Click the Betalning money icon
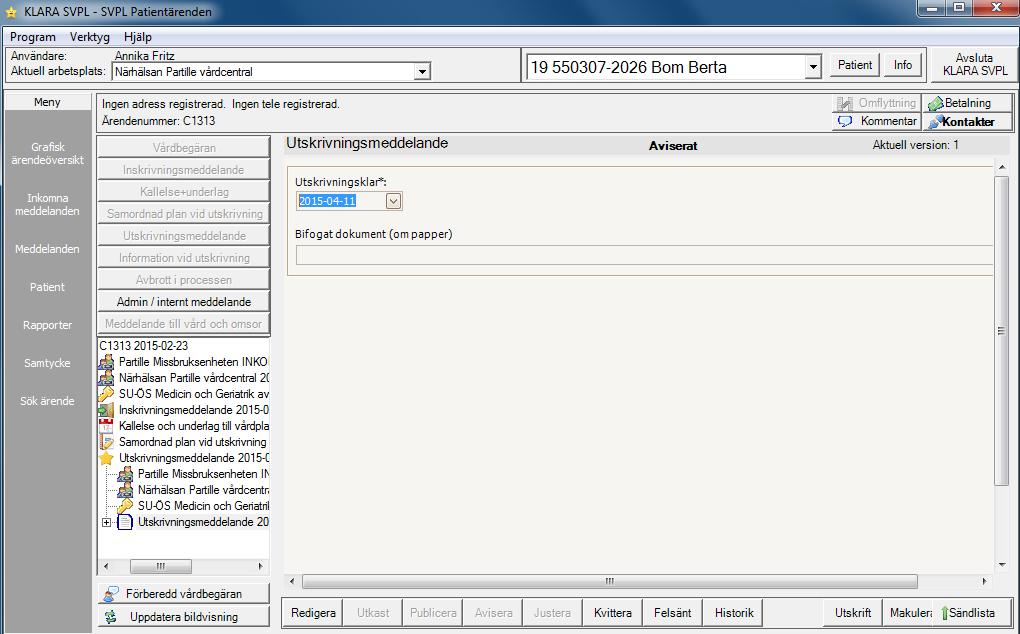This screenshot has height=634, width=1020. pyautogui.click(x=935, y=103)
